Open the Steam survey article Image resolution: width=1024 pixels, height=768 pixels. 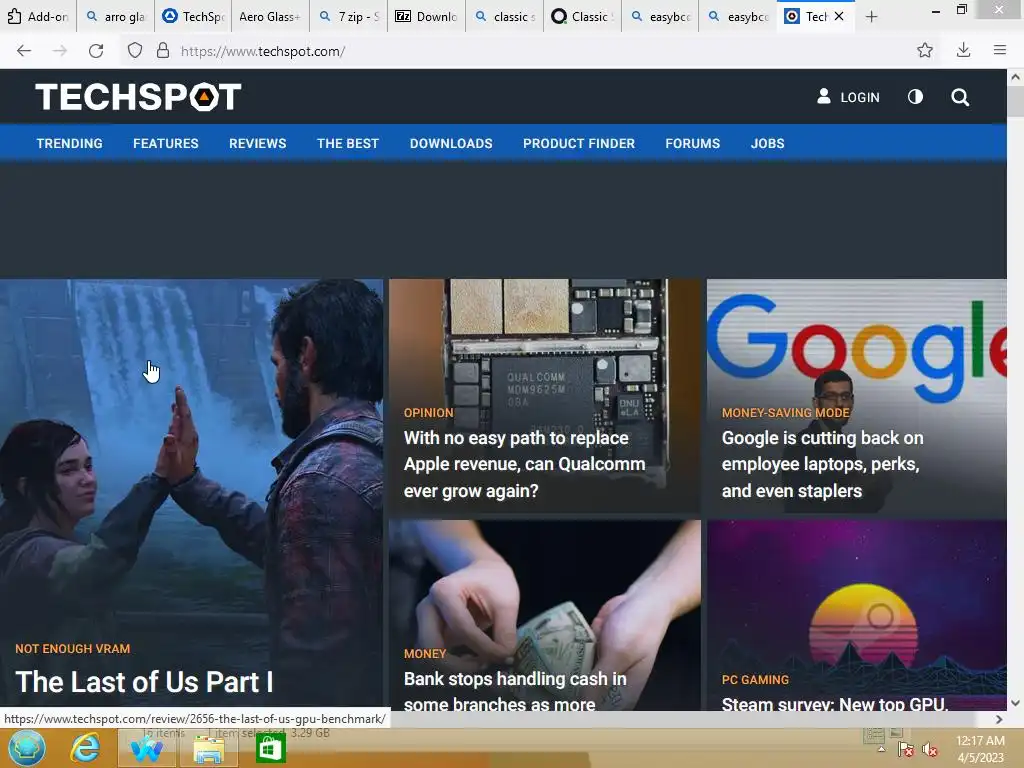pos(835,703)
